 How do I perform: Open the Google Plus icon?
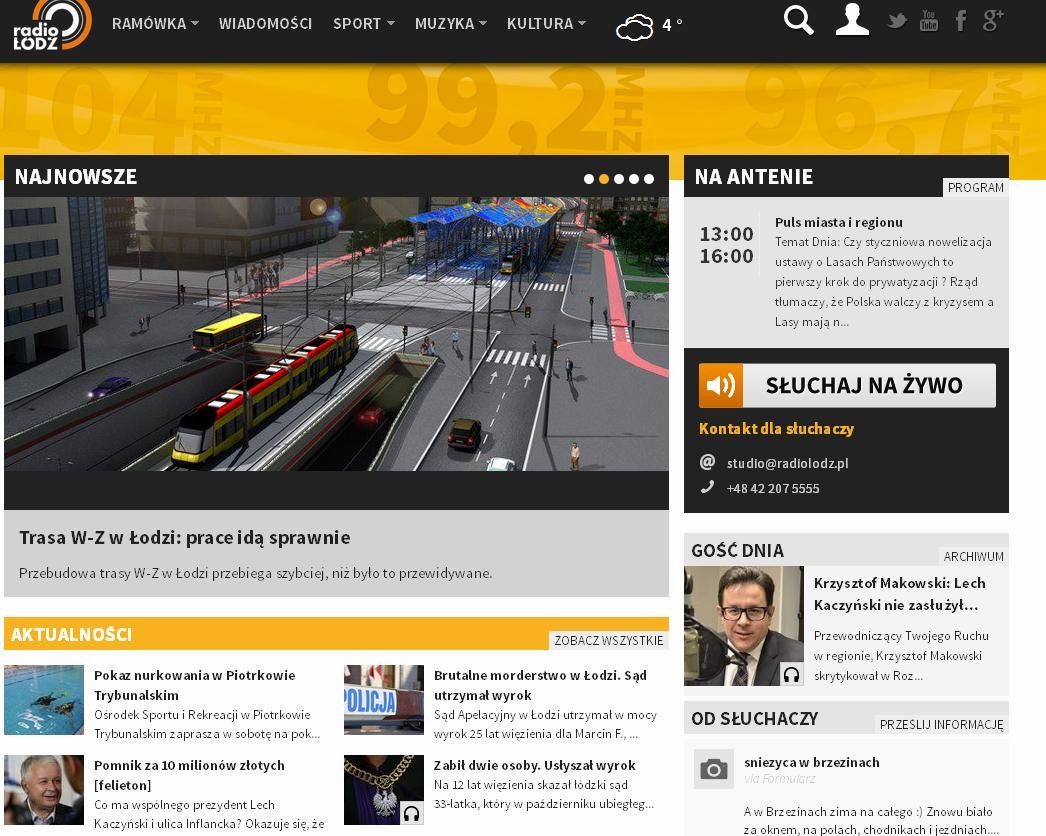(993, 21)
